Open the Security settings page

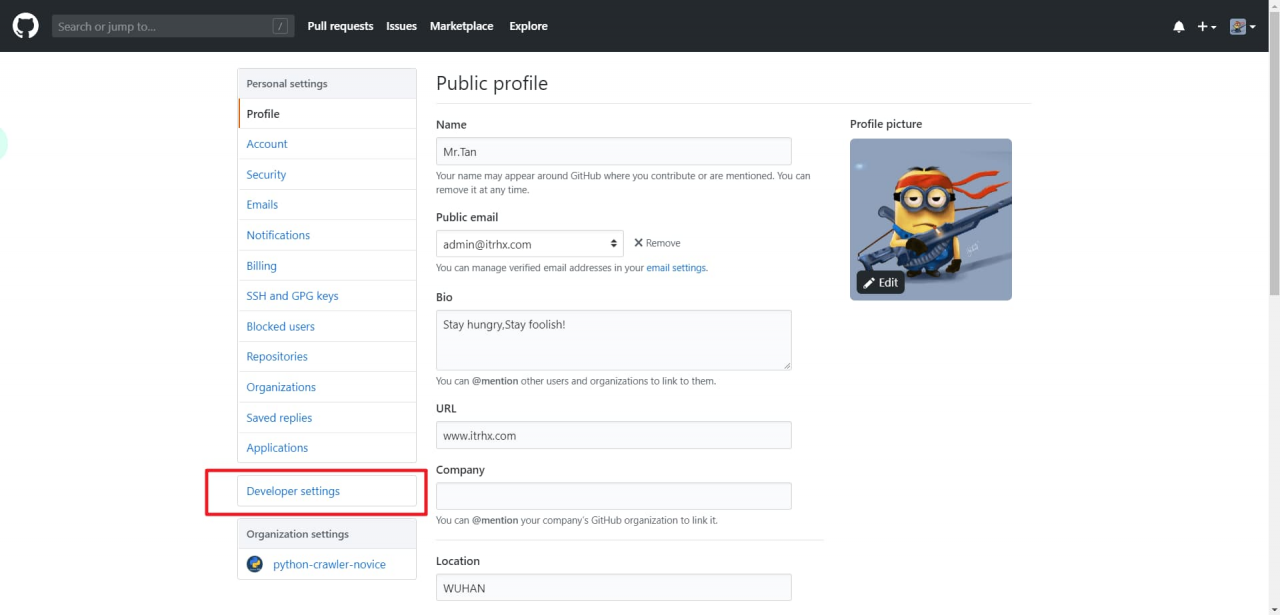pos(266,175)
